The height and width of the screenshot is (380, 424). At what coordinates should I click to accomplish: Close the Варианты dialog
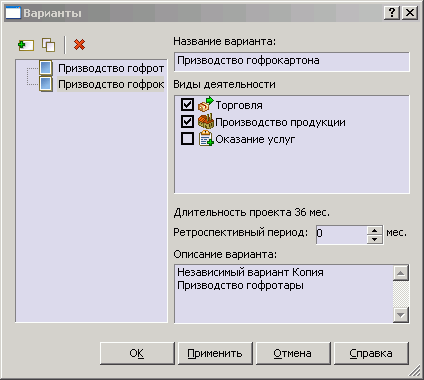tap(410, 13)
